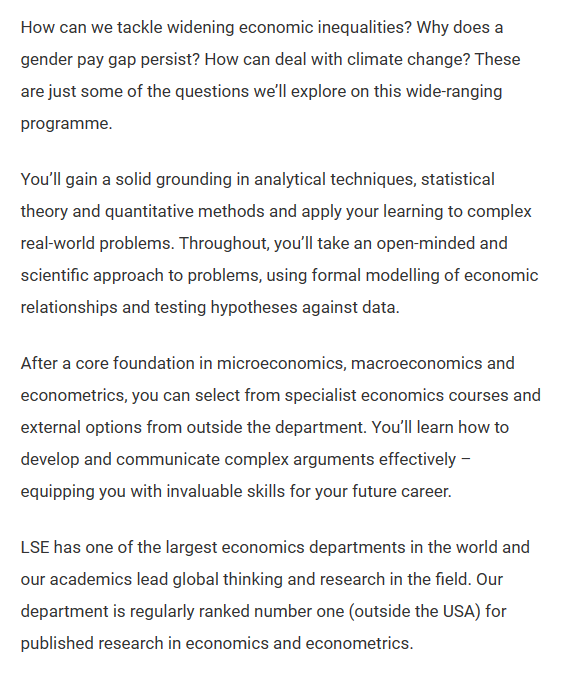Screen dimensions: 575x675
Task: Click the word "programme." ending first paragraph
Action: (x=66, y=124)
